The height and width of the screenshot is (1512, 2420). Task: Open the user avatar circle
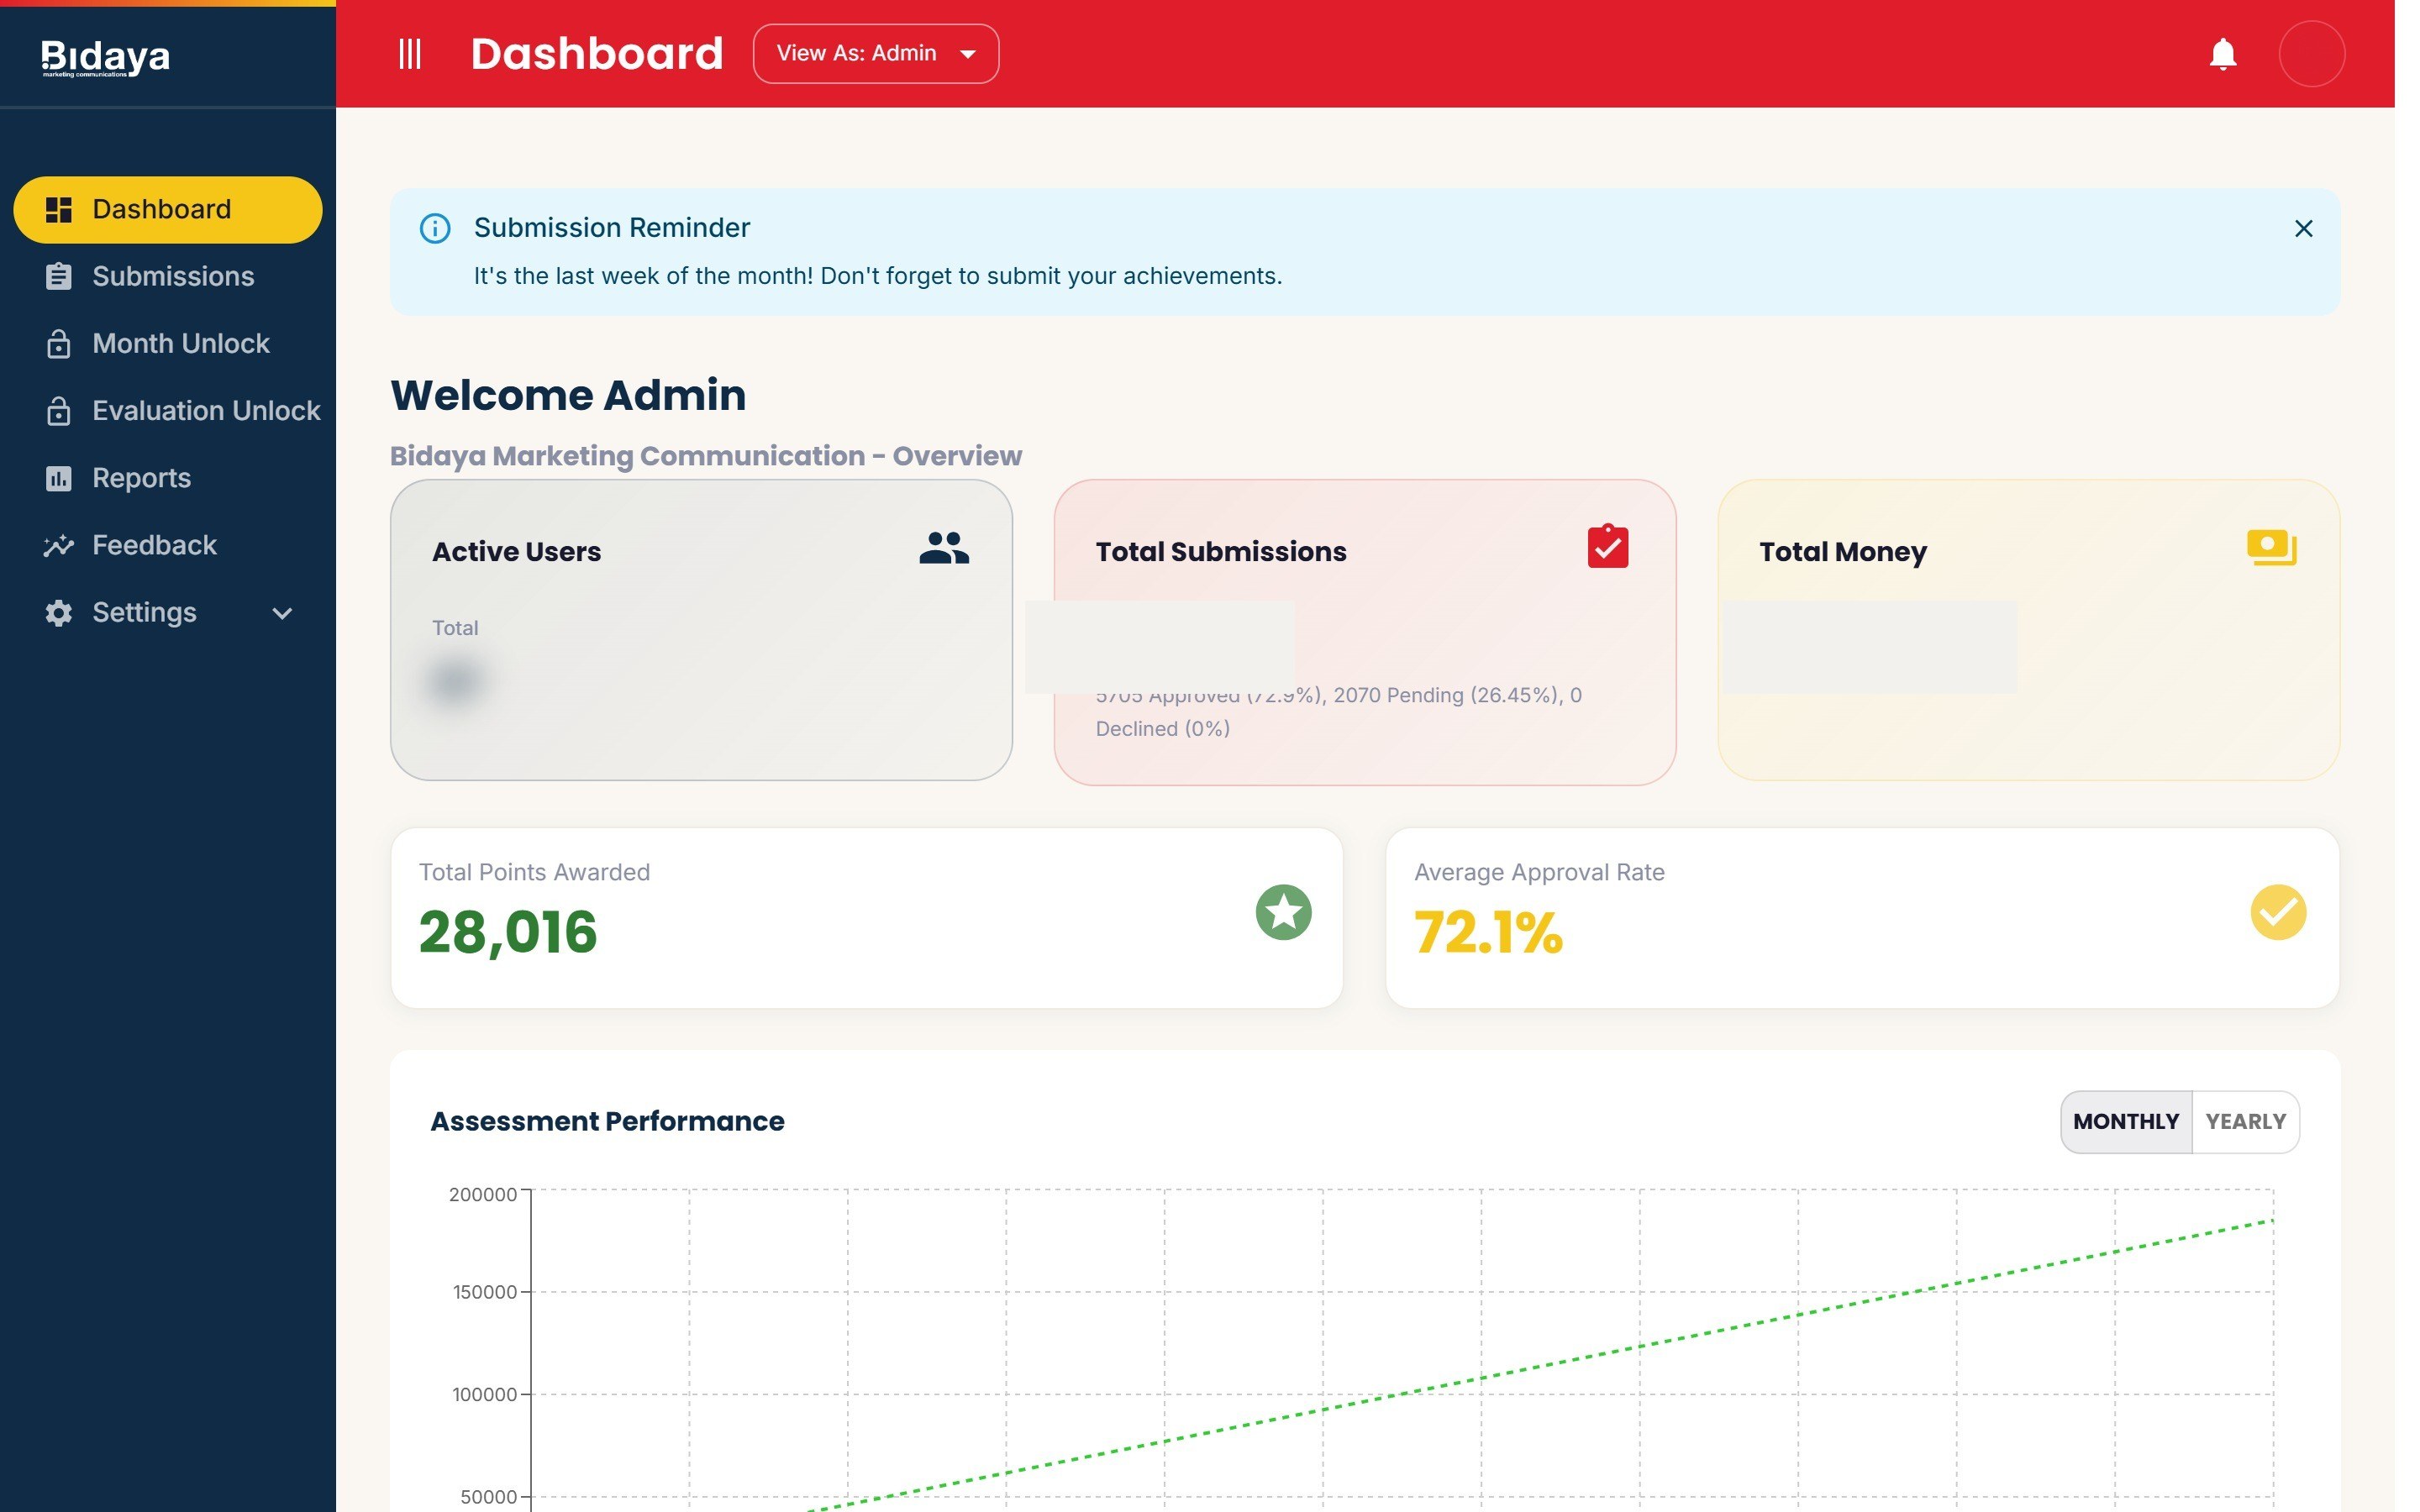point(2311,54)
